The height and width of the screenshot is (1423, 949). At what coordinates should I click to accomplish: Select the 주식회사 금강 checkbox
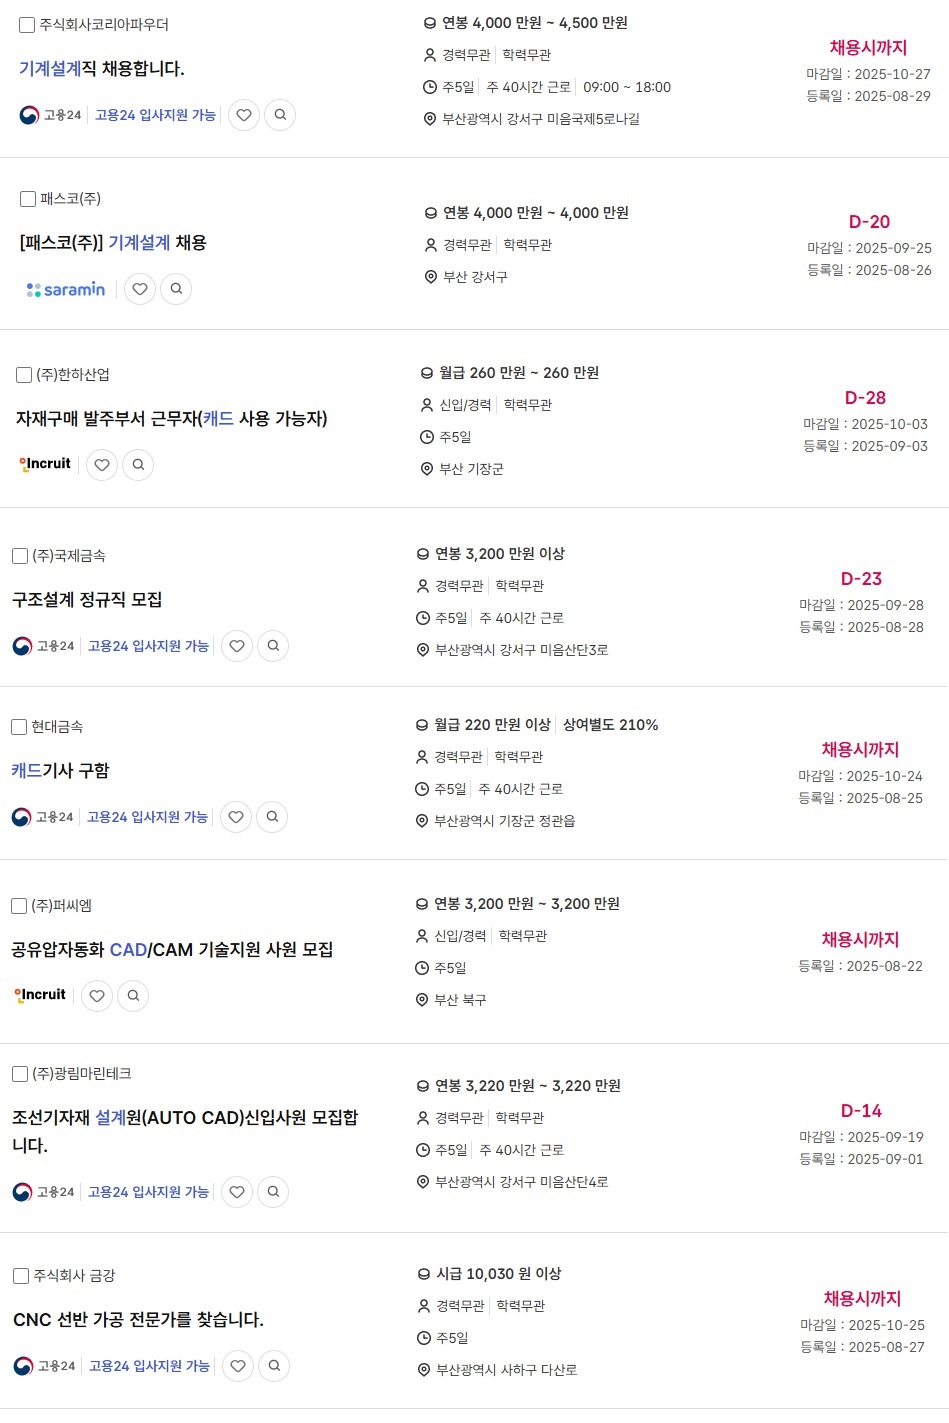[21, 1276]
